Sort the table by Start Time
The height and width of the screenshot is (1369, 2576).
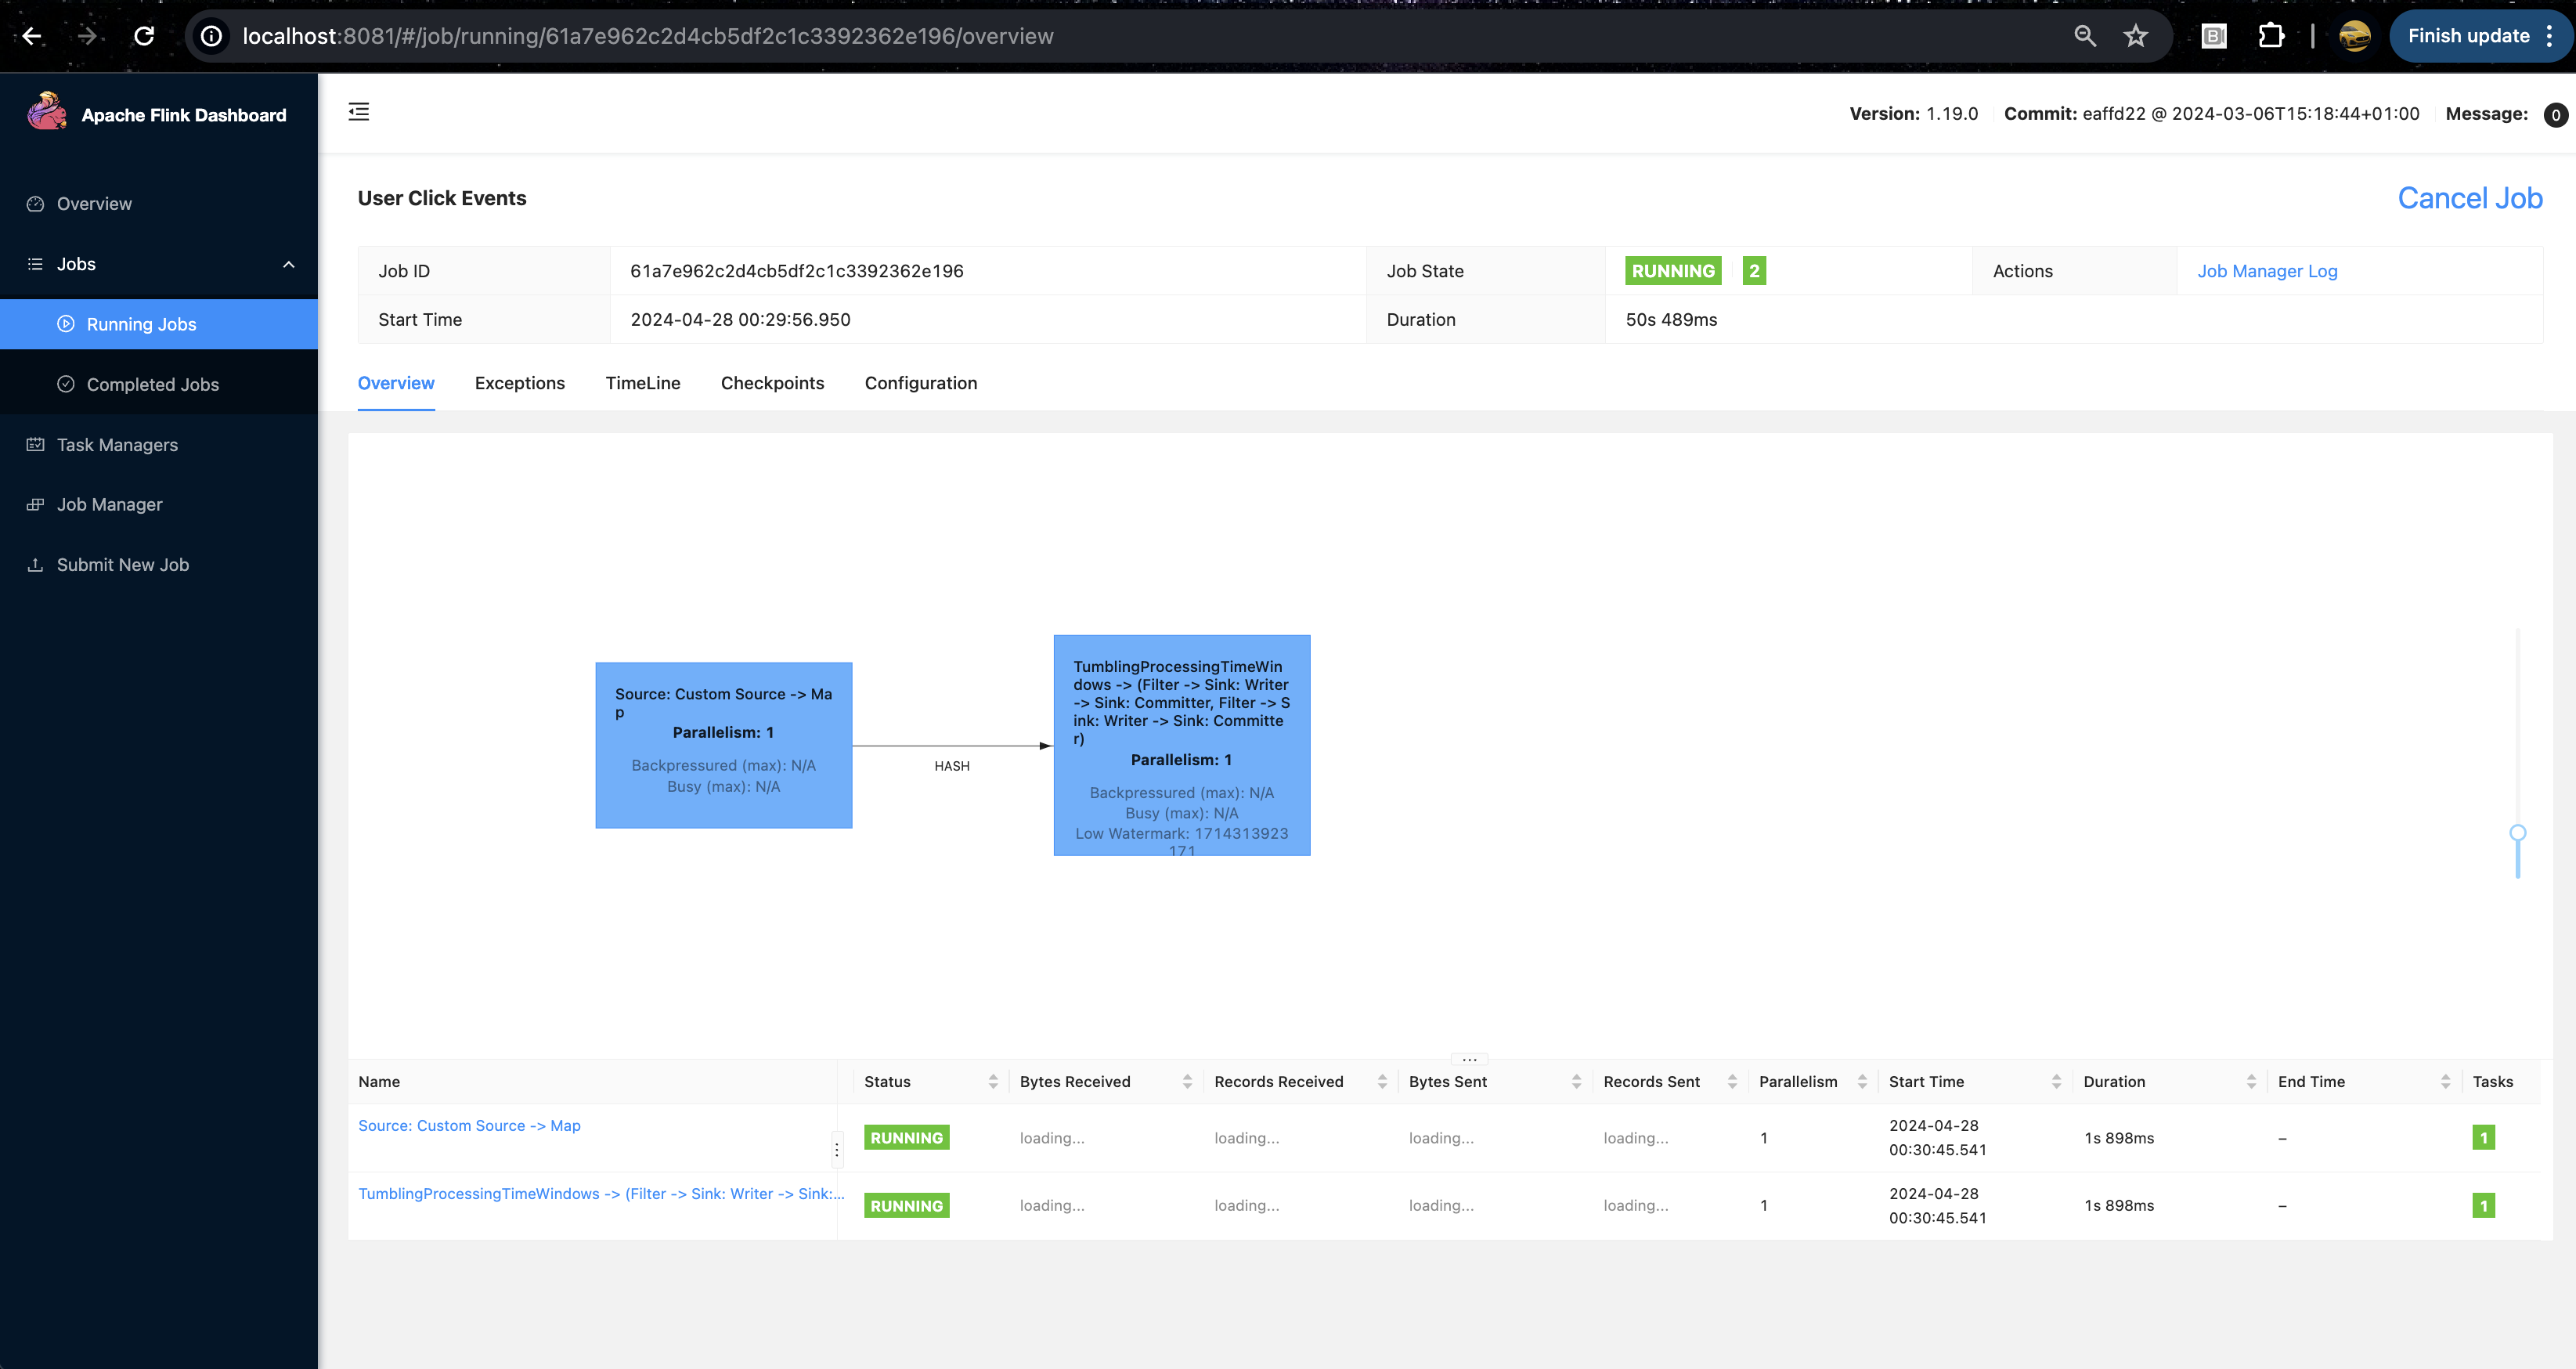pyautogui.click(x=2056, y=1082)
